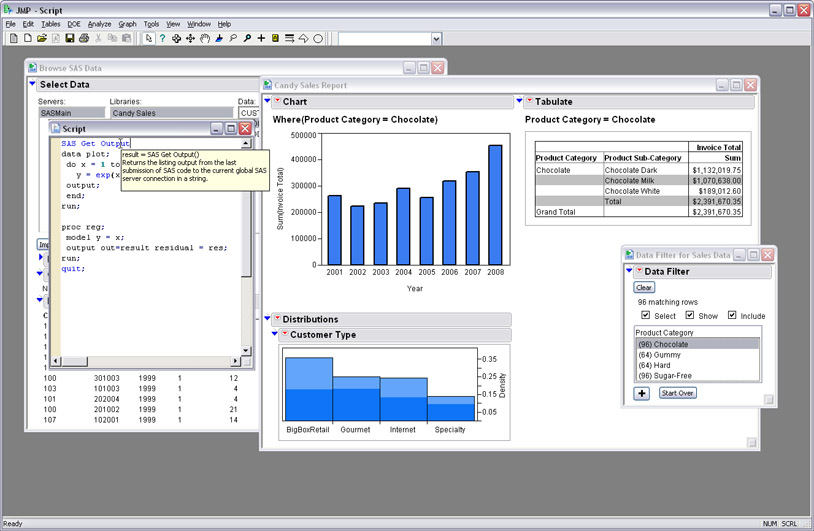Open the Tables menu
Viewport: 814px width, 531px height.
click(x=50, y=24)
